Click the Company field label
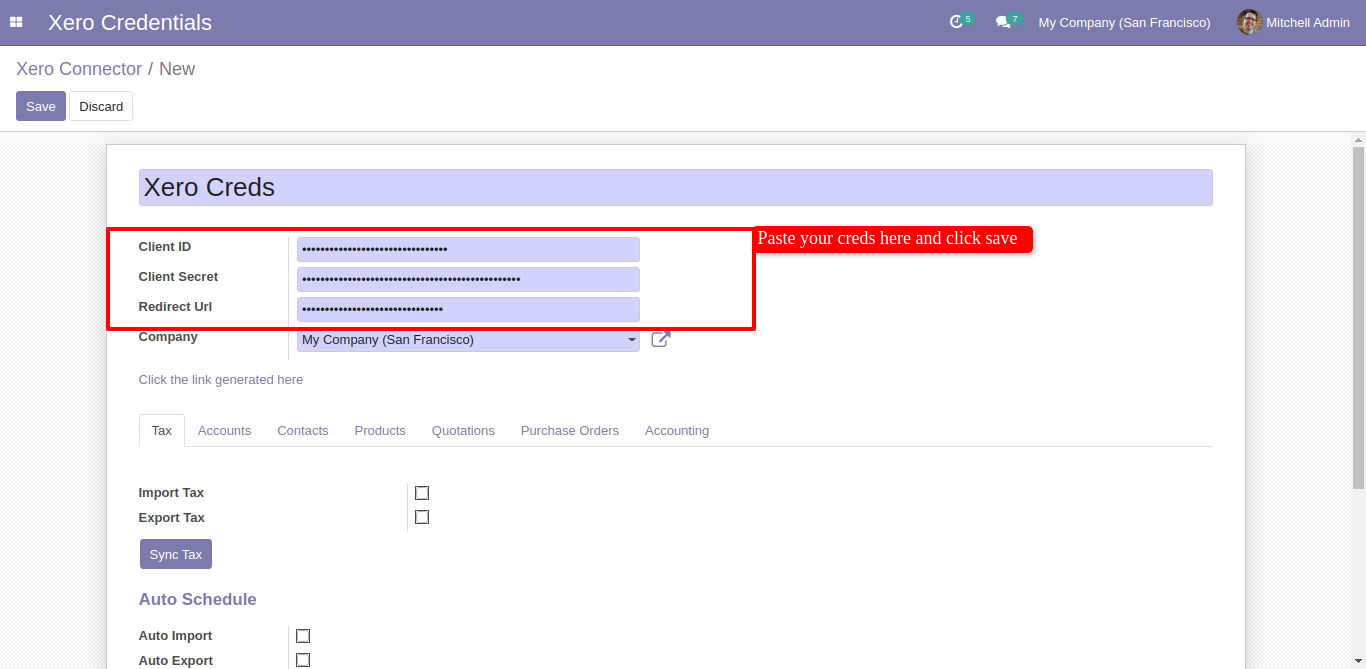Viewport: 1366px width, 669px height. 168,337
